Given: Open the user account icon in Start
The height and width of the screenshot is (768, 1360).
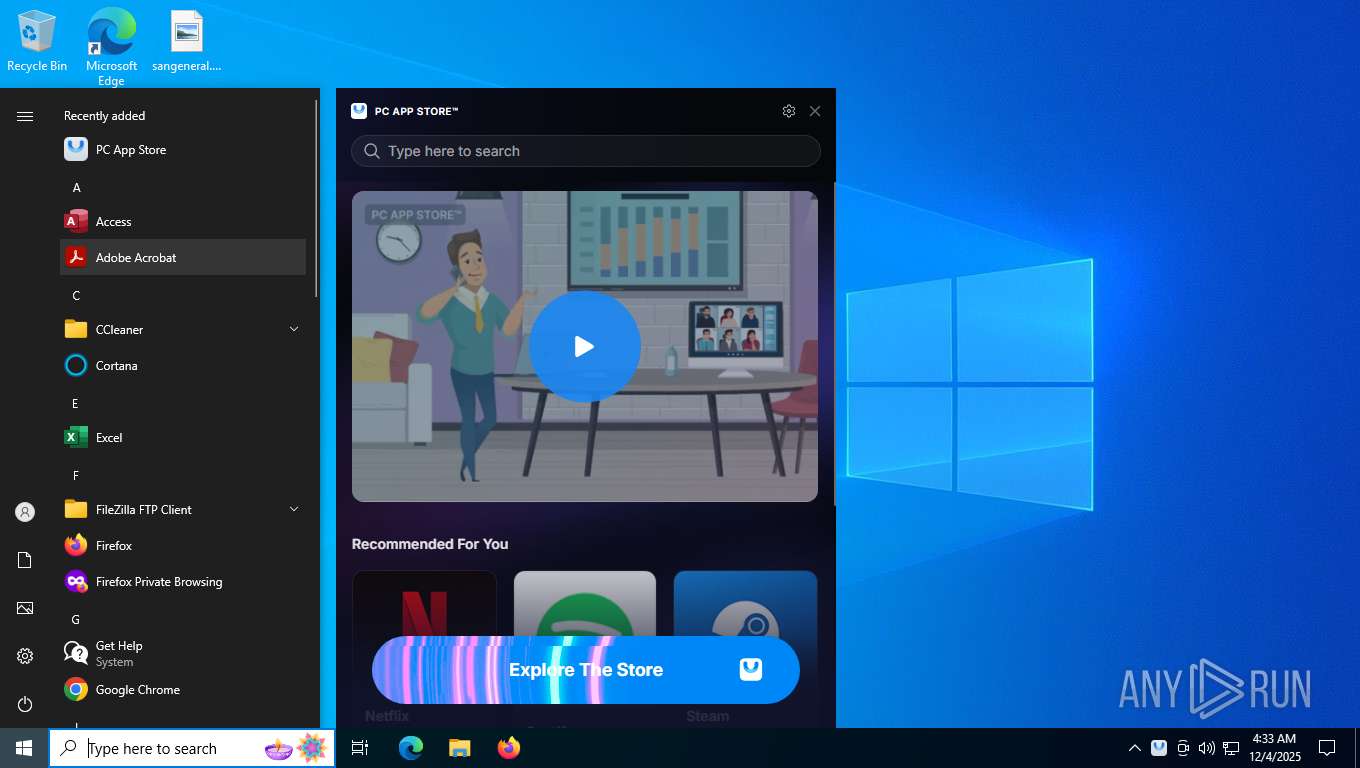Looking at the screenshot, I should point(25,512).
